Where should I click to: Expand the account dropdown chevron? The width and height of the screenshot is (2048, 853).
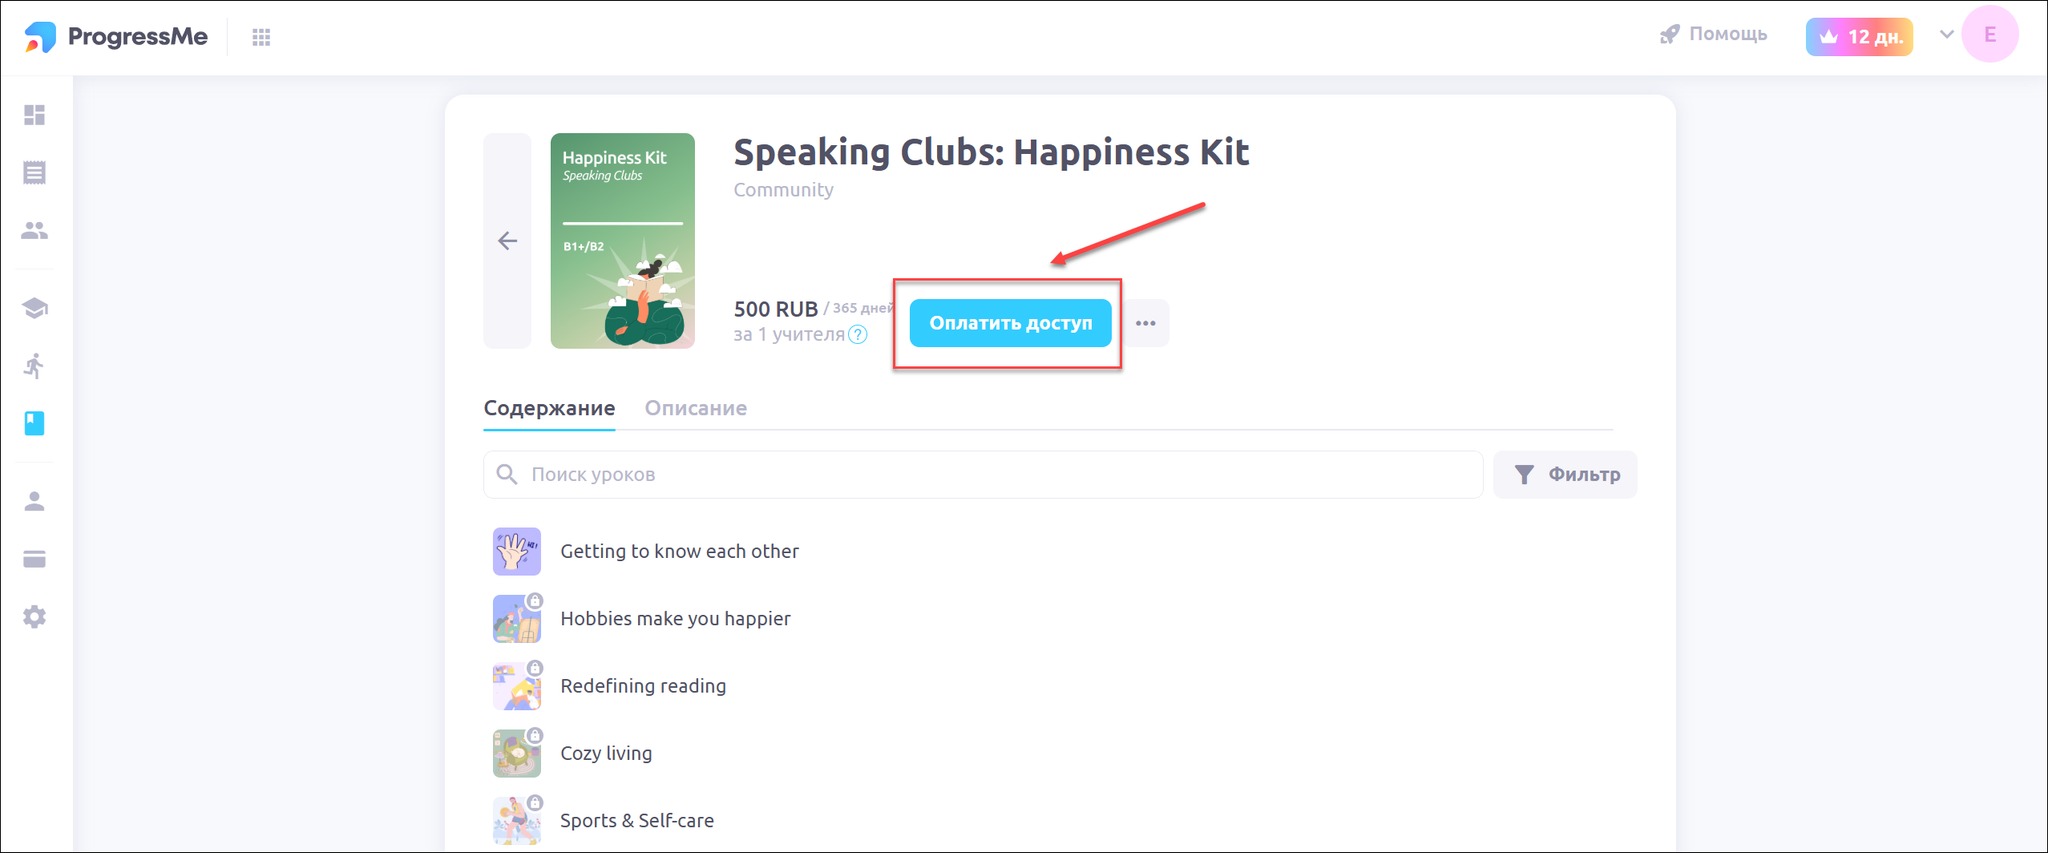[x=1946, y=34]
